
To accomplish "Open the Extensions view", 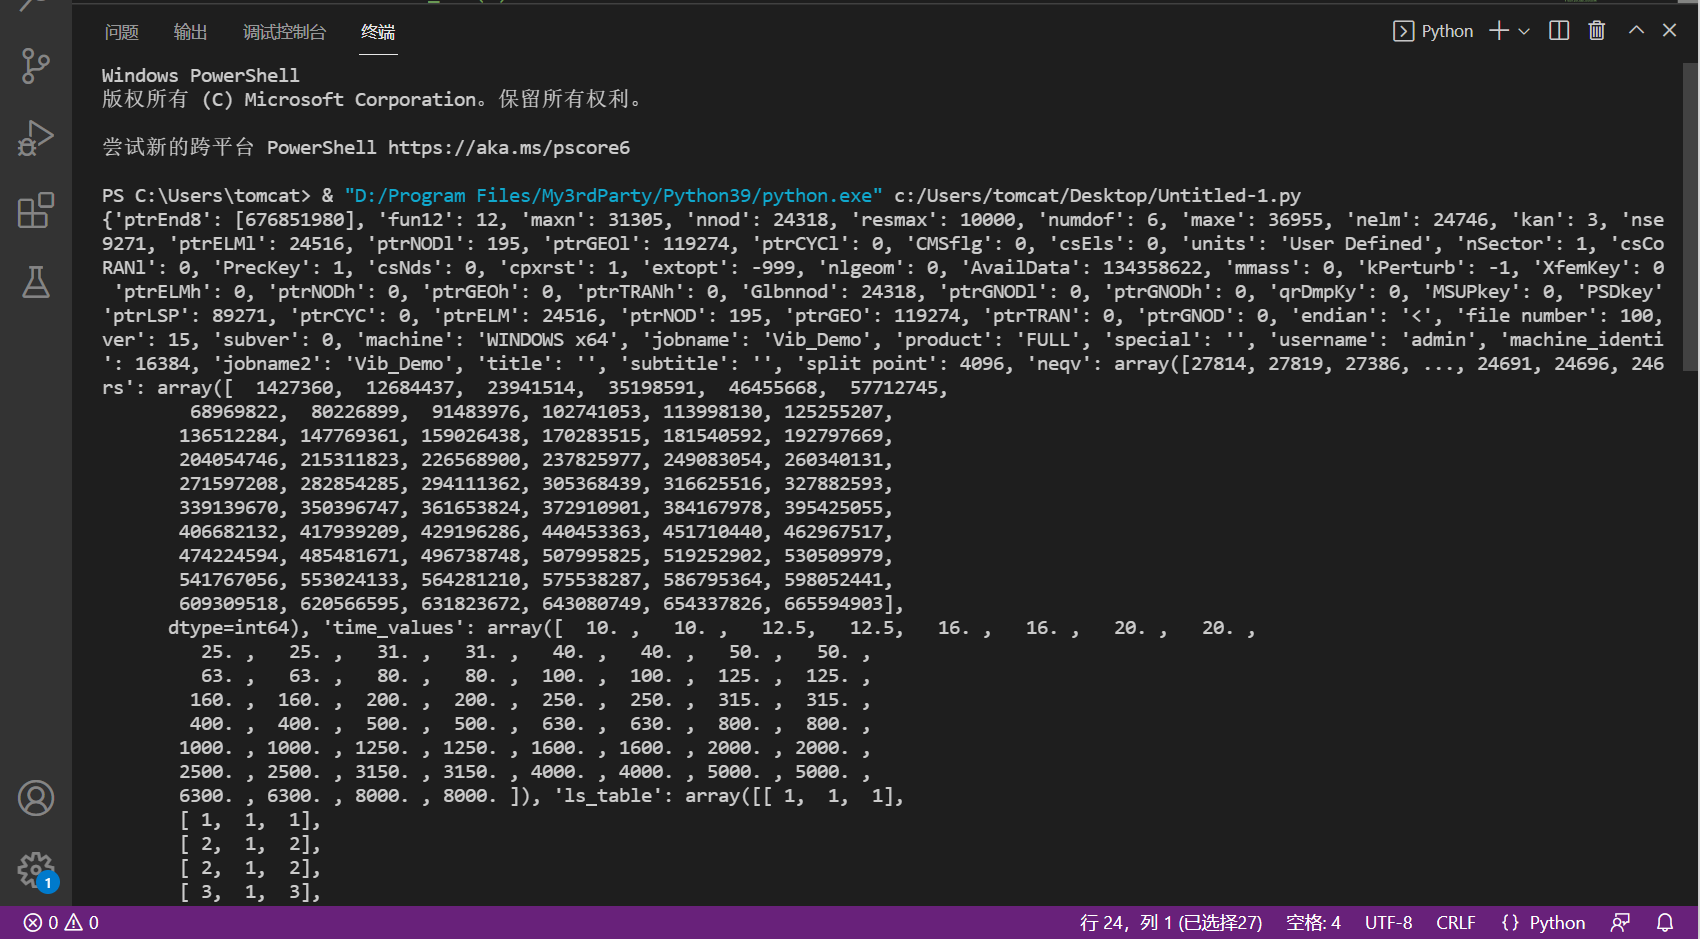I will [36, 210].
